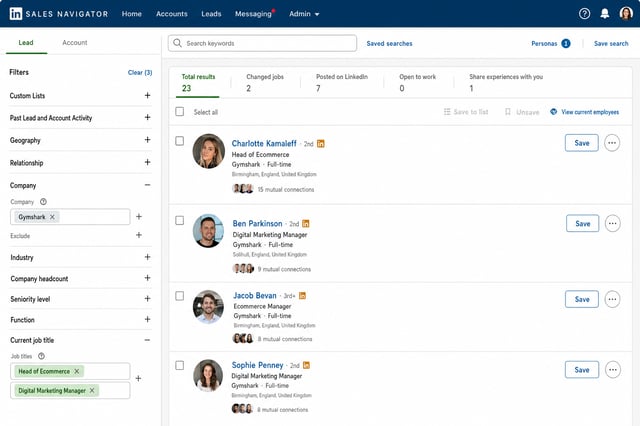The image size is (640, 426).
Task: Switch to the Lead filter tab
Action: click(x=26, y=42)
